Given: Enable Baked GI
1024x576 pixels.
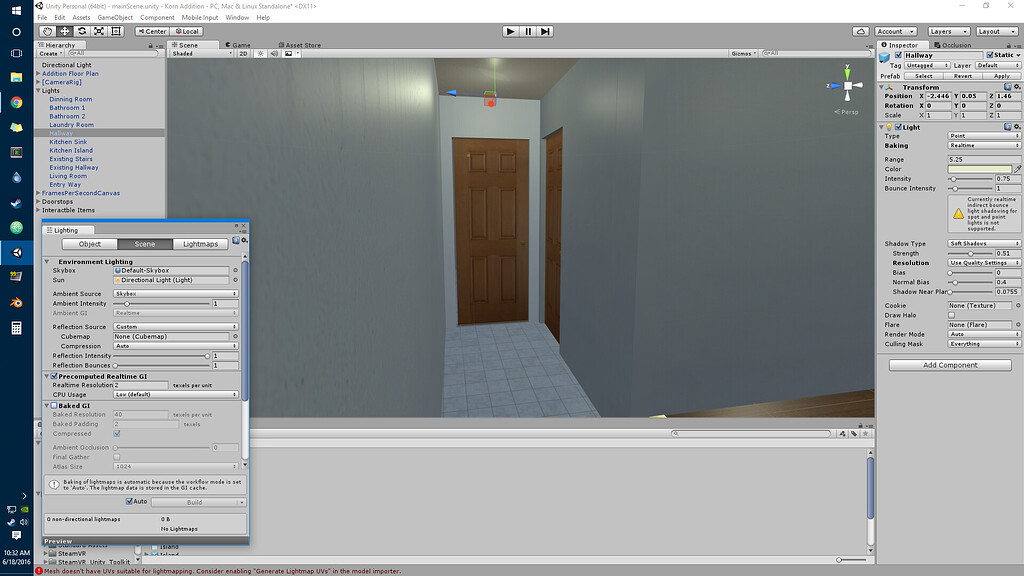Looking at the screenshot, I should [52, 403].
